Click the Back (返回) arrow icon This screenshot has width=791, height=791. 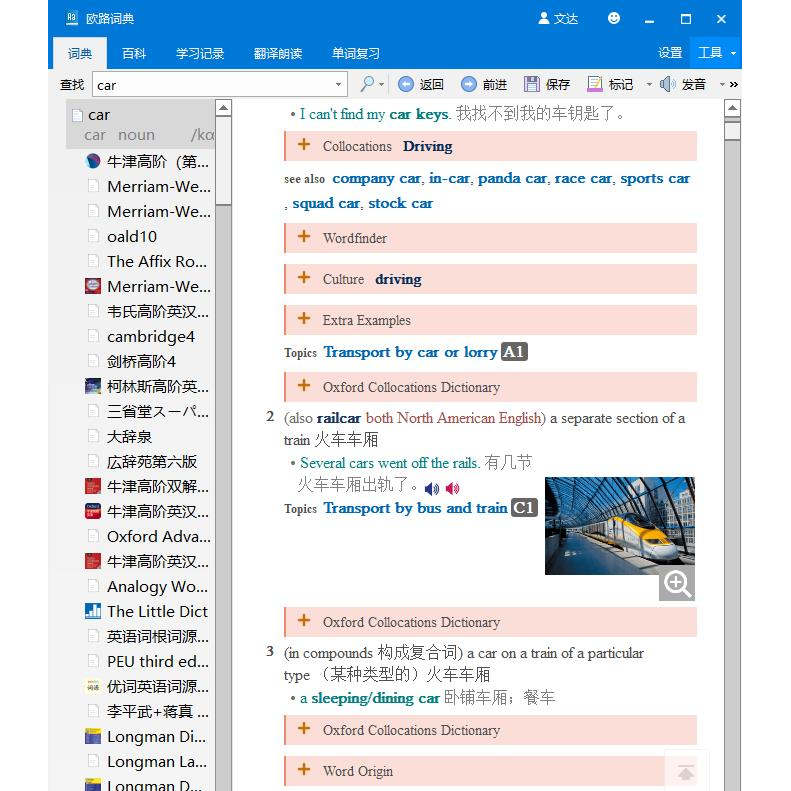tap(406, 84)
